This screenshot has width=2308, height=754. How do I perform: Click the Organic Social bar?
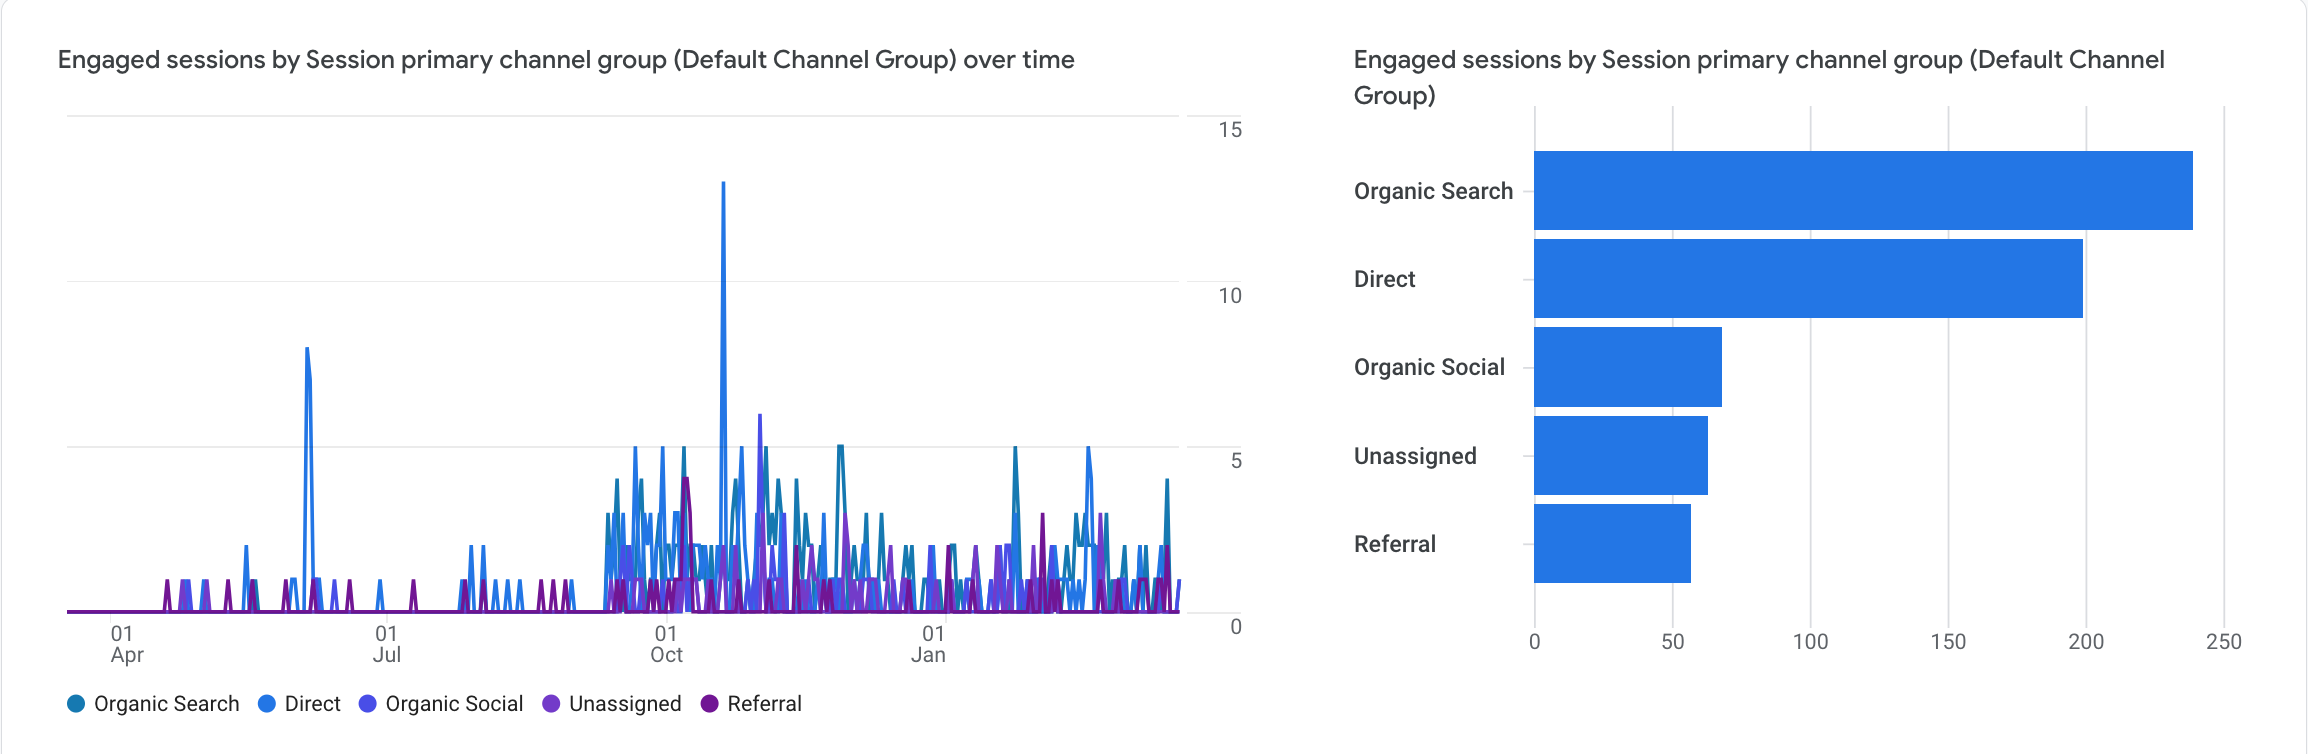pos(1627,367)
